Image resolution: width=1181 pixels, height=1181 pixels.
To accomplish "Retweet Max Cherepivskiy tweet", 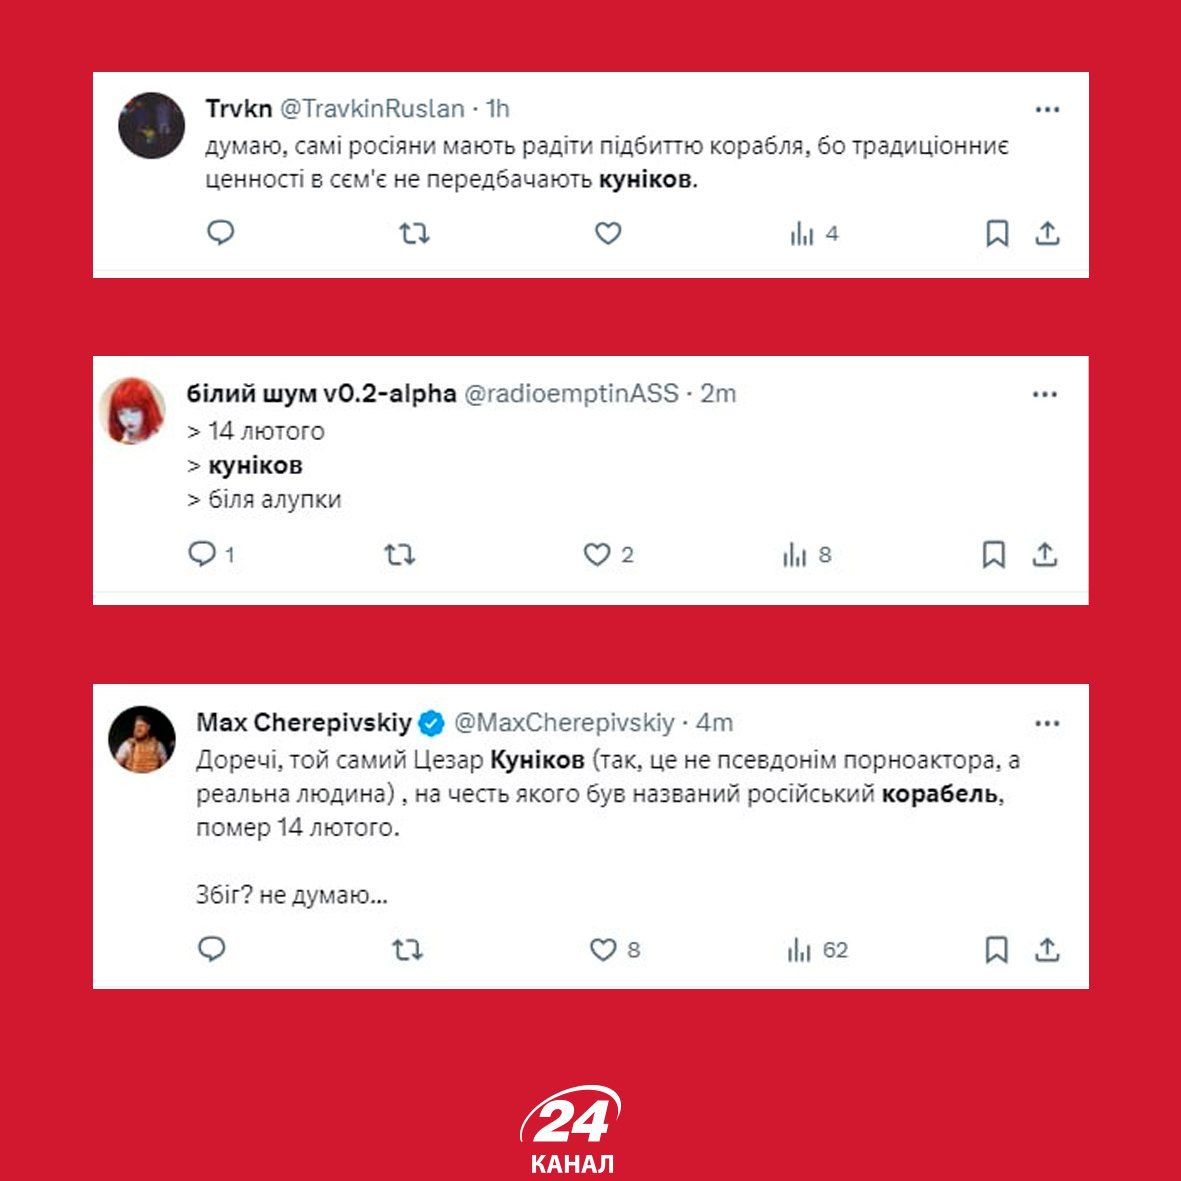I will point(407,950).
